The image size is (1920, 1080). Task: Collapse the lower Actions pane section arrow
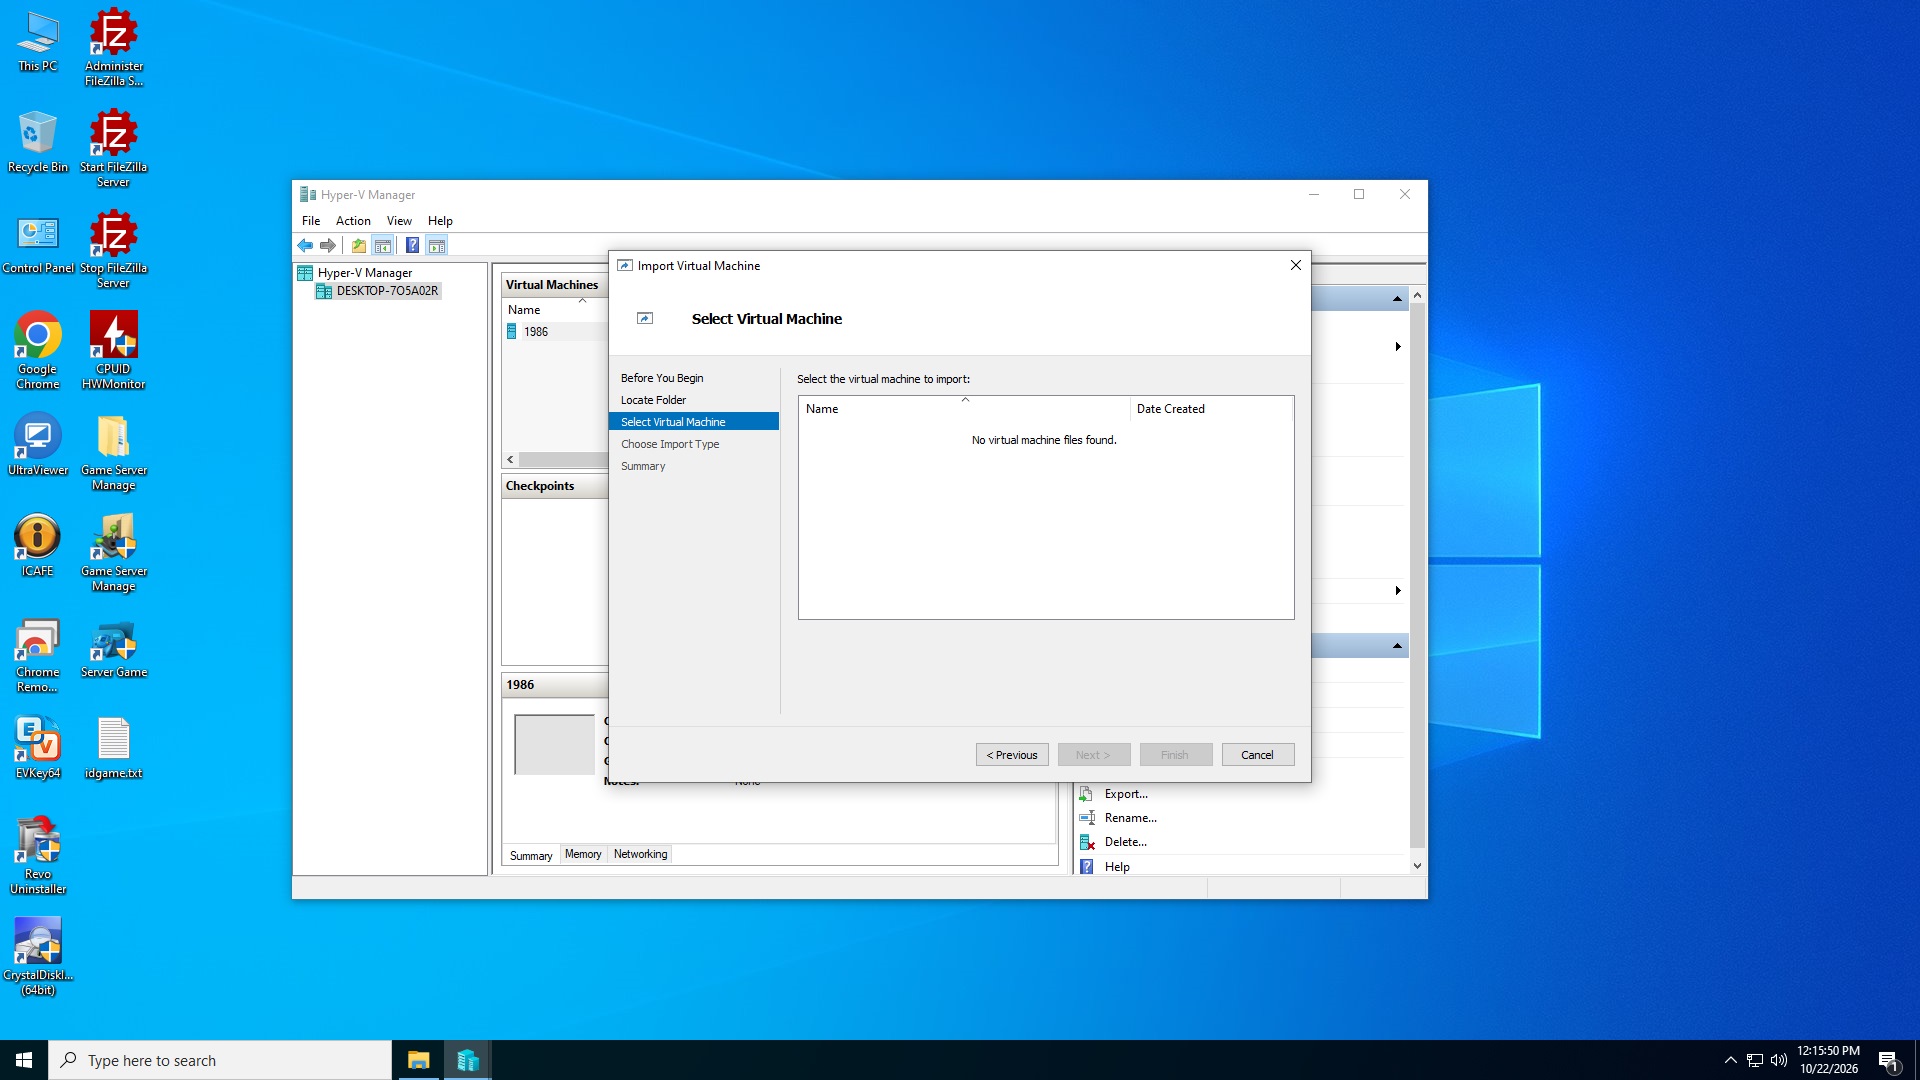click(1397, 646)
